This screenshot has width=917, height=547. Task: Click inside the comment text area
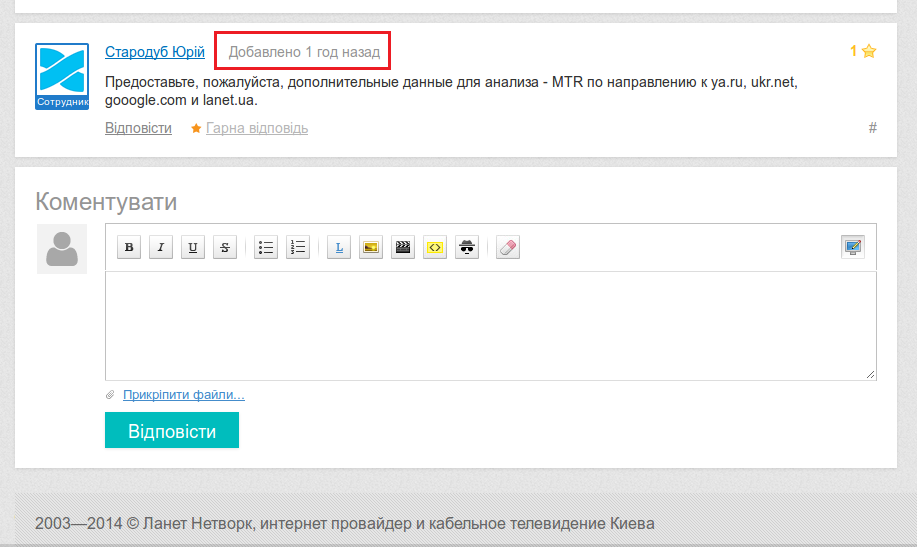[490, 325]
